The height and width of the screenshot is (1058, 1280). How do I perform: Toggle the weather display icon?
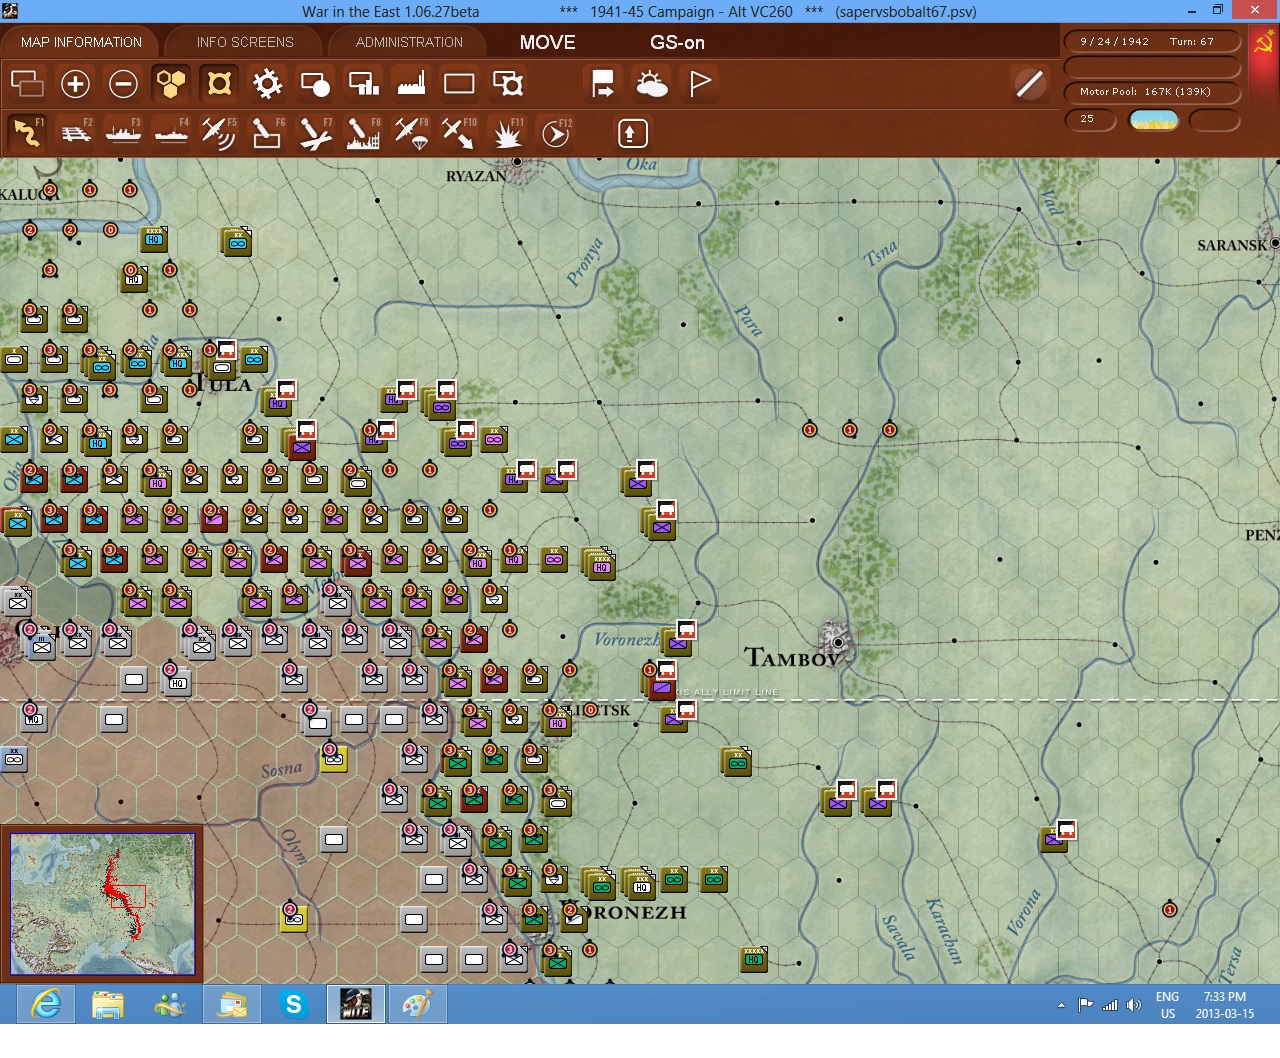point(652,83)
